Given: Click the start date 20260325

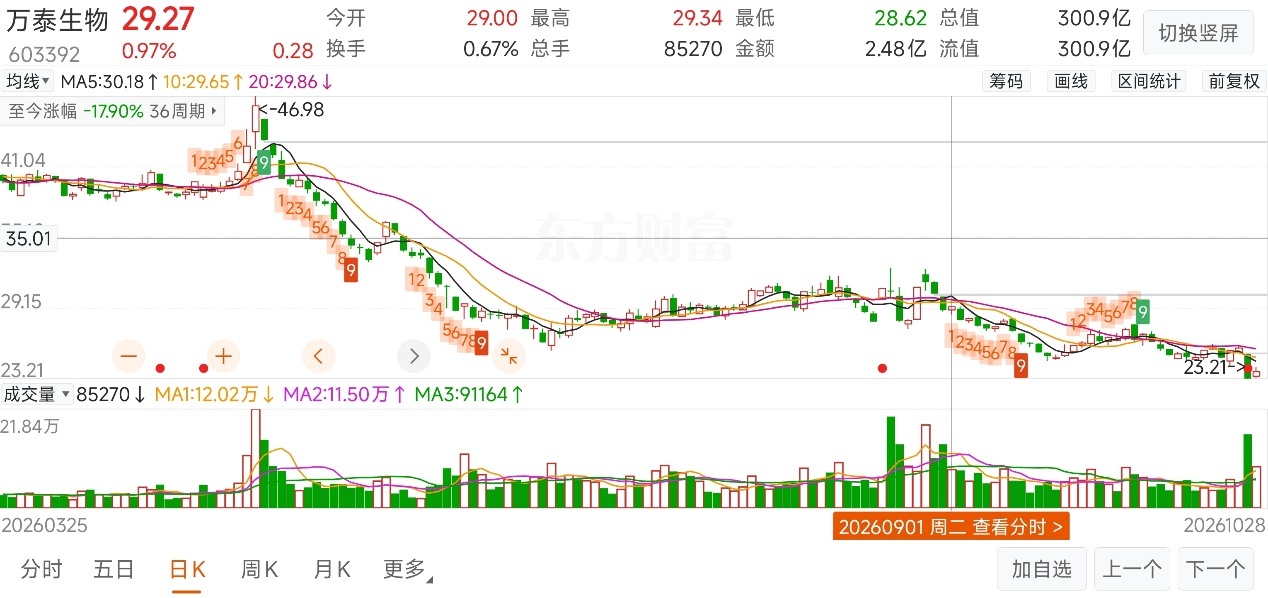Looking at the screenshot, I should (x=45, y=525).
